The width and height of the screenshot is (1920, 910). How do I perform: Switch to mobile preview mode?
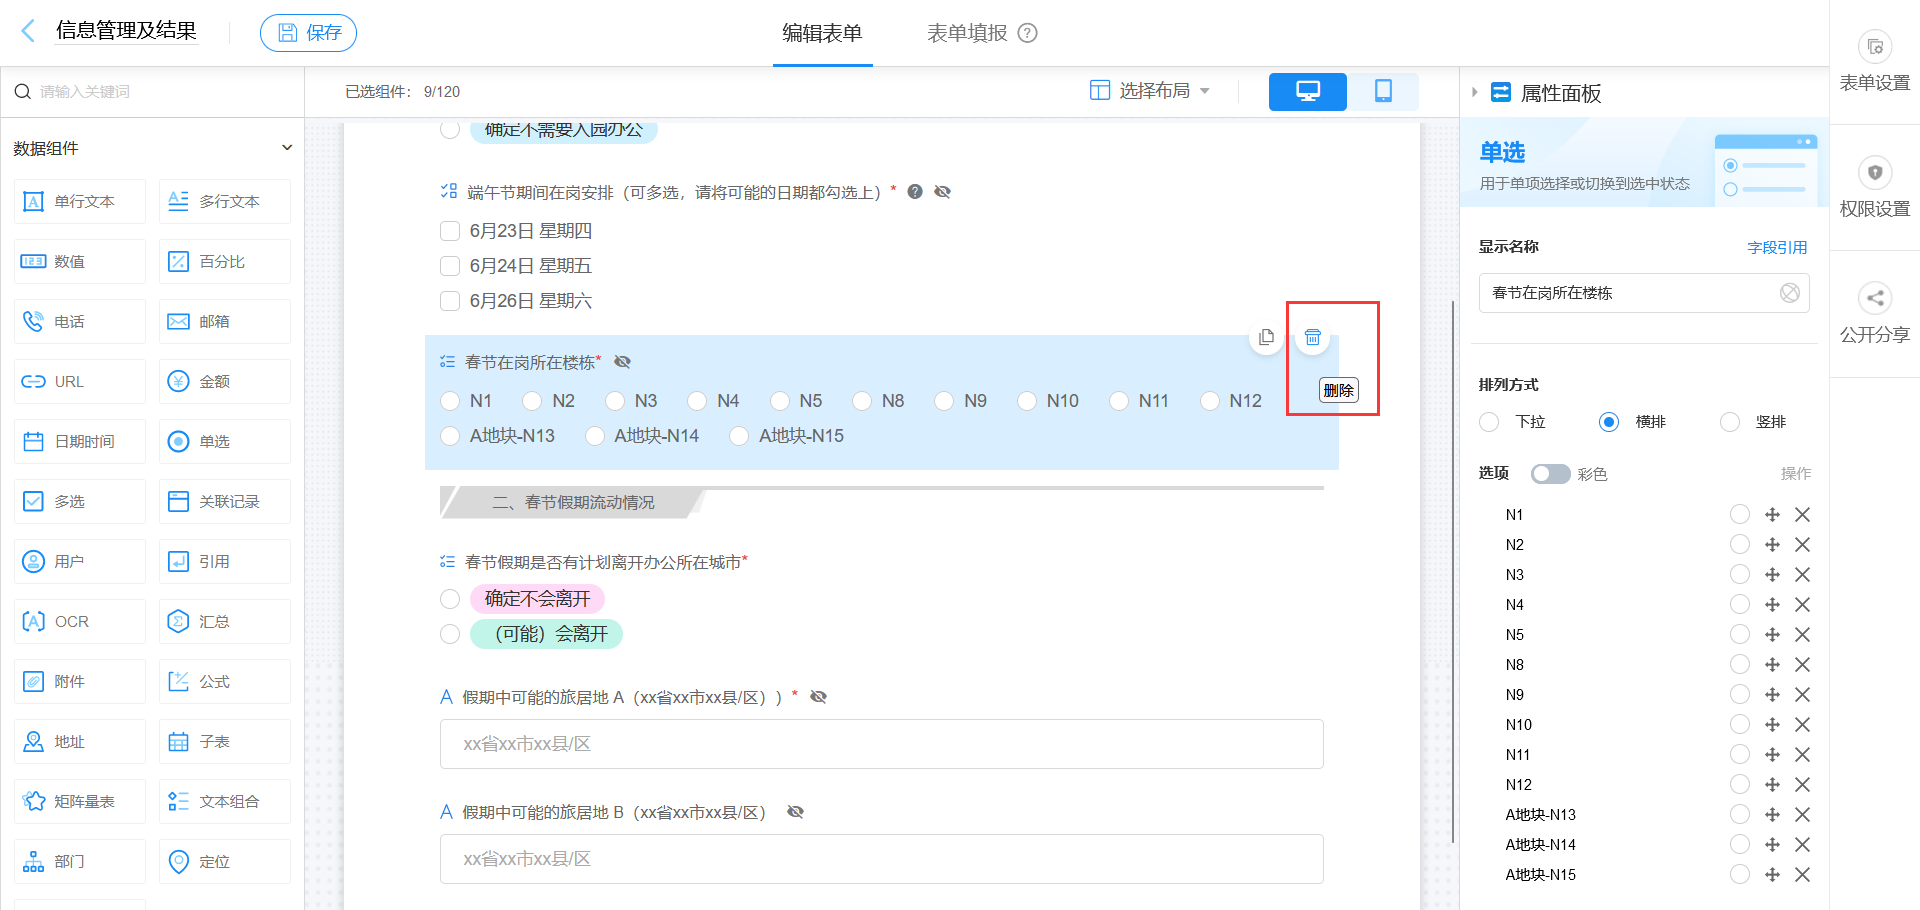pos(1384,91)
